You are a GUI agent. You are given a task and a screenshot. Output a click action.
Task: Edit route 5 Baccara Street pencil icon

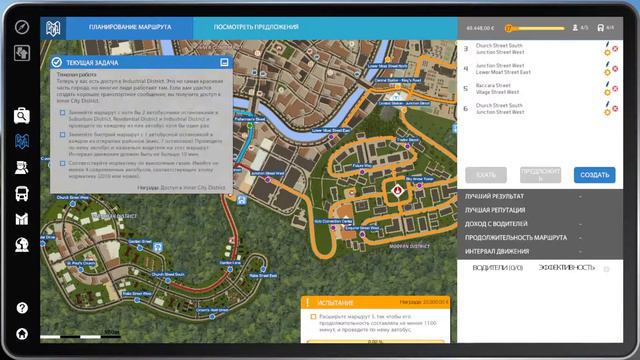pos(607,84)
